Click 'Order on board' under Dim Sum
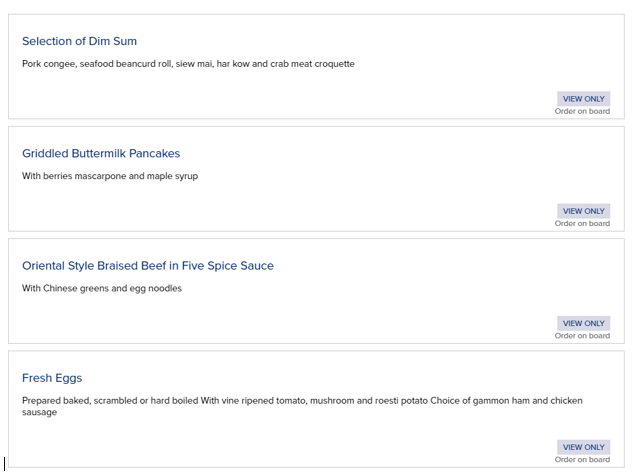The width and height of the screenshot is (633, 476). point(582,112)
